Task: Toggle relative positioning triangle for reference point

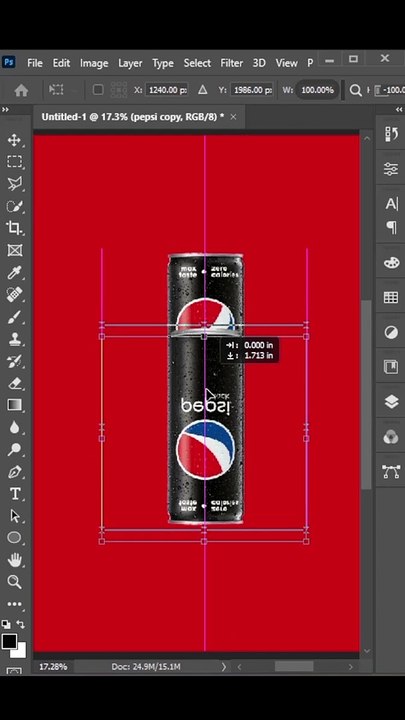Action: pos(202,90)
